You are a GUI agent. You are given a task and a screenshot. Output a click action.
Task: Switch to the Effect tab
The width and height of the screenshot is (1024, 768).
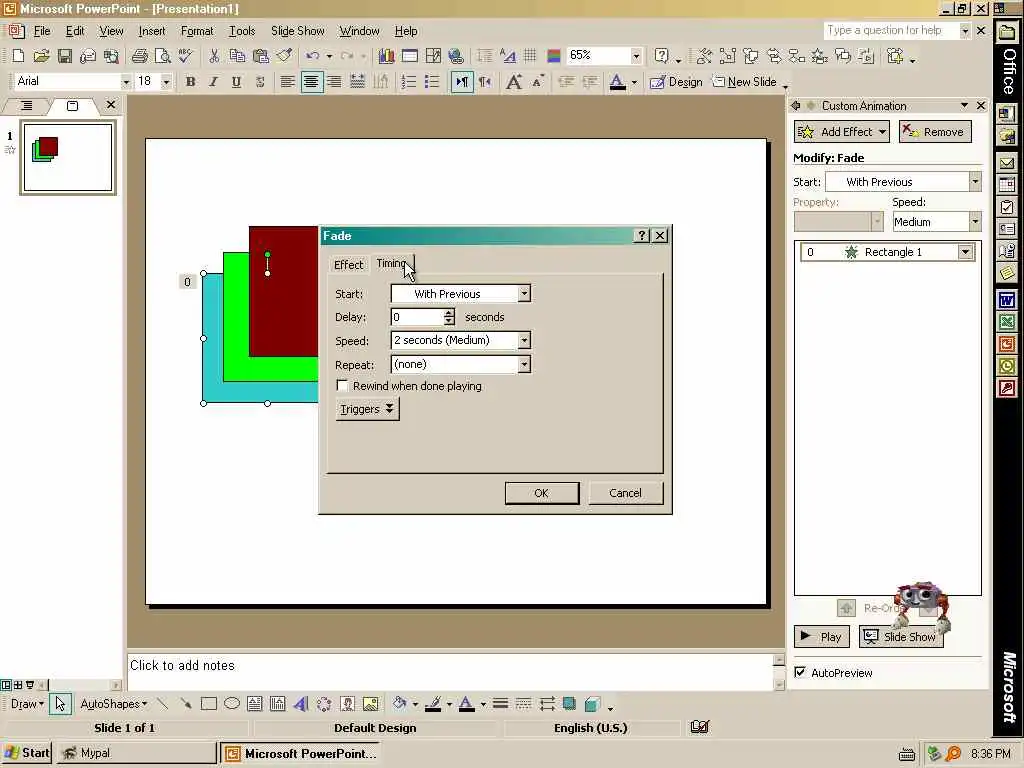348,264
